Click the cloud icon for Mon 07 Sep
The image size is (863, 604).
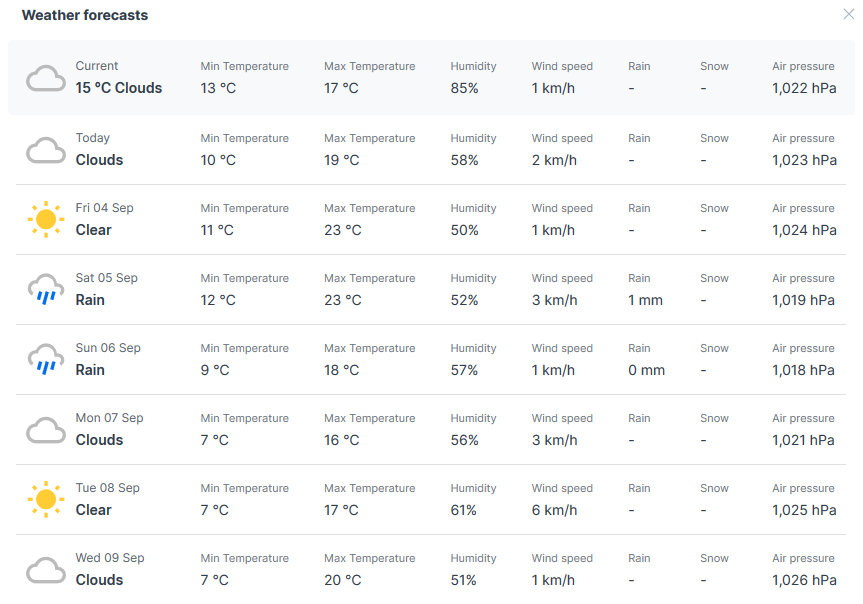tap(46, 430)
